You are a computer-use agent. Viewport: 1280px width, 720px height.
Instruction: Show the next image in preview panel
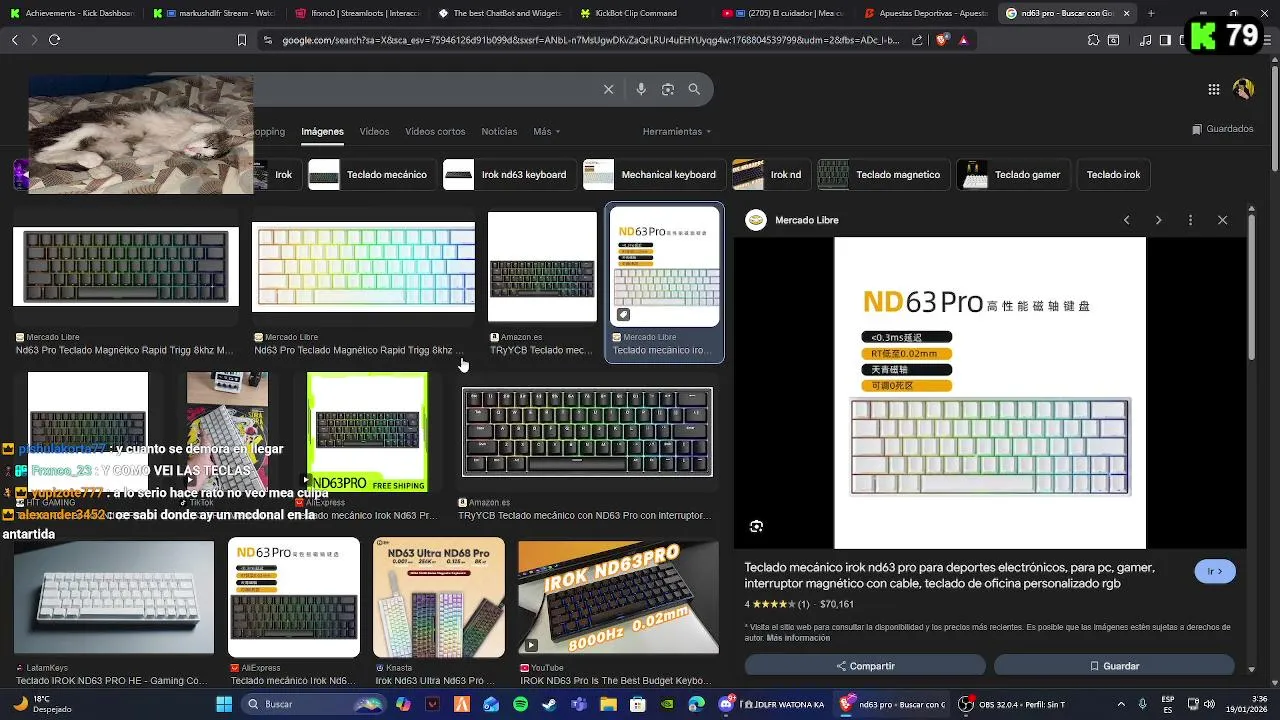(1158, 220)
